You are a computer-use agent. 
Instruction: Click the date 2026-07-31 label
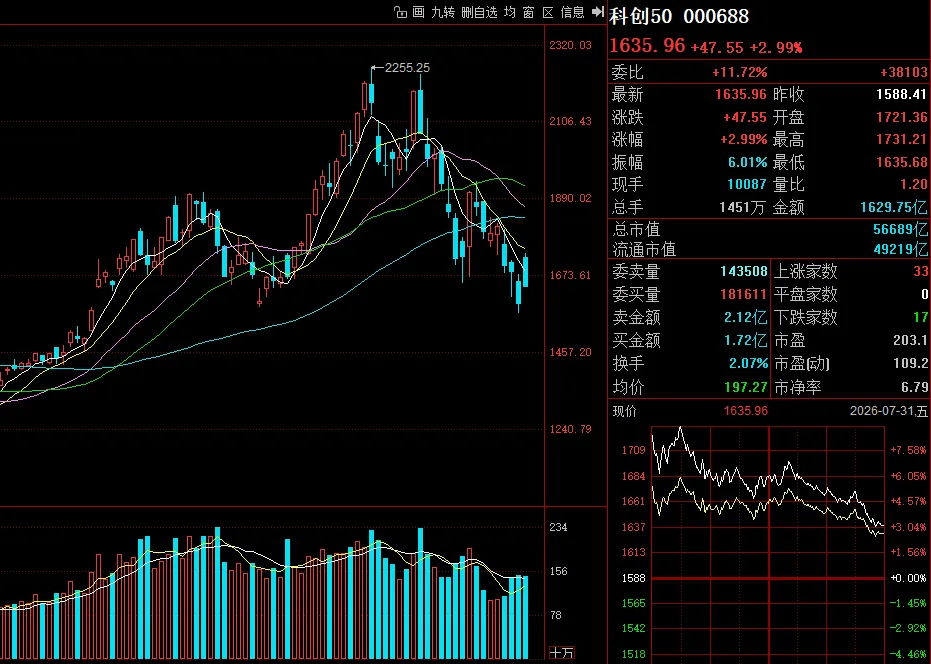(x=889, y=411)
